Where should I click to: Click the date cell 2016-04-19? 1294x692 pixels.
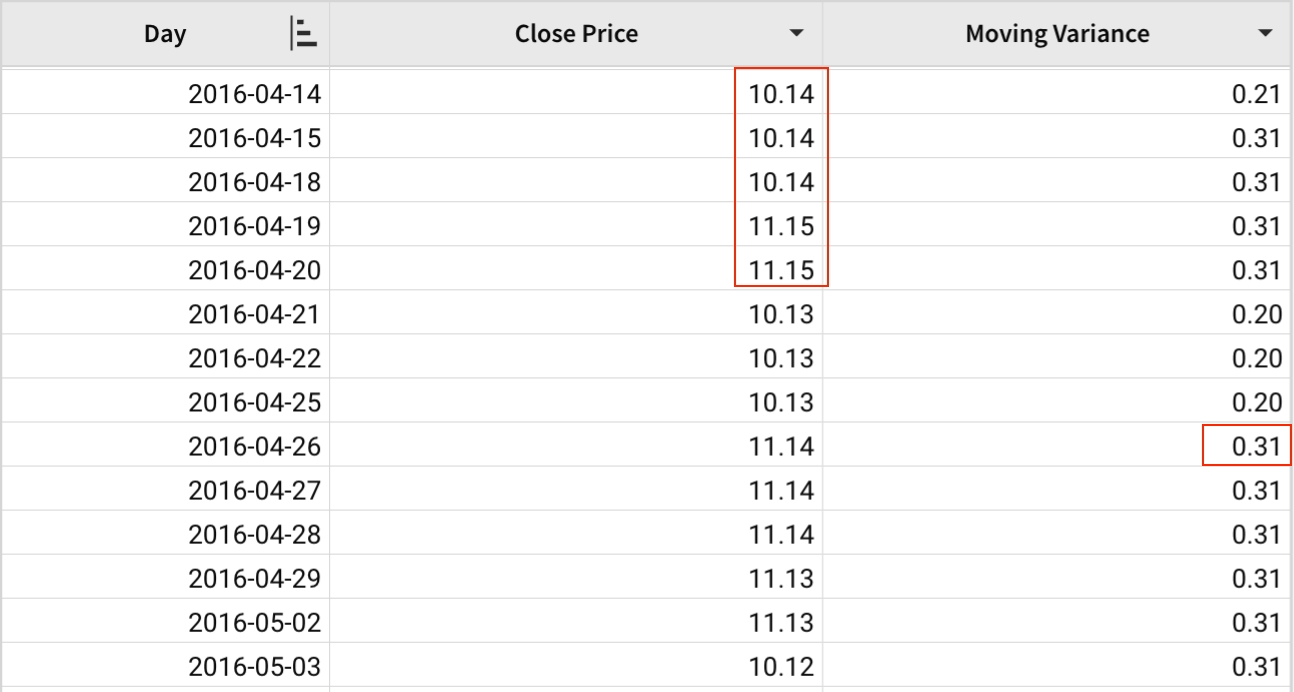[254, 227]
